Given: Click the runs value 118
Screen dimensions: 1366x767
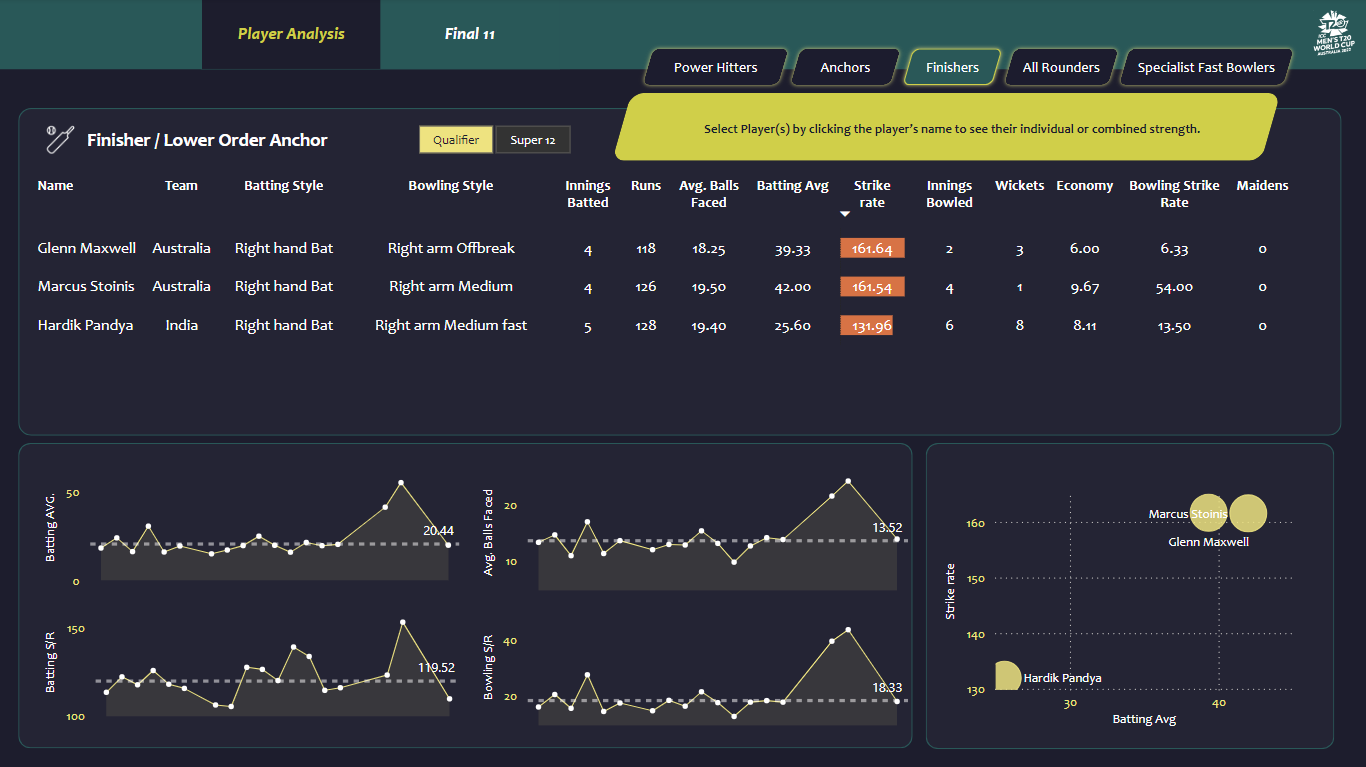Looking at the screenshot, I should point(646,250).
